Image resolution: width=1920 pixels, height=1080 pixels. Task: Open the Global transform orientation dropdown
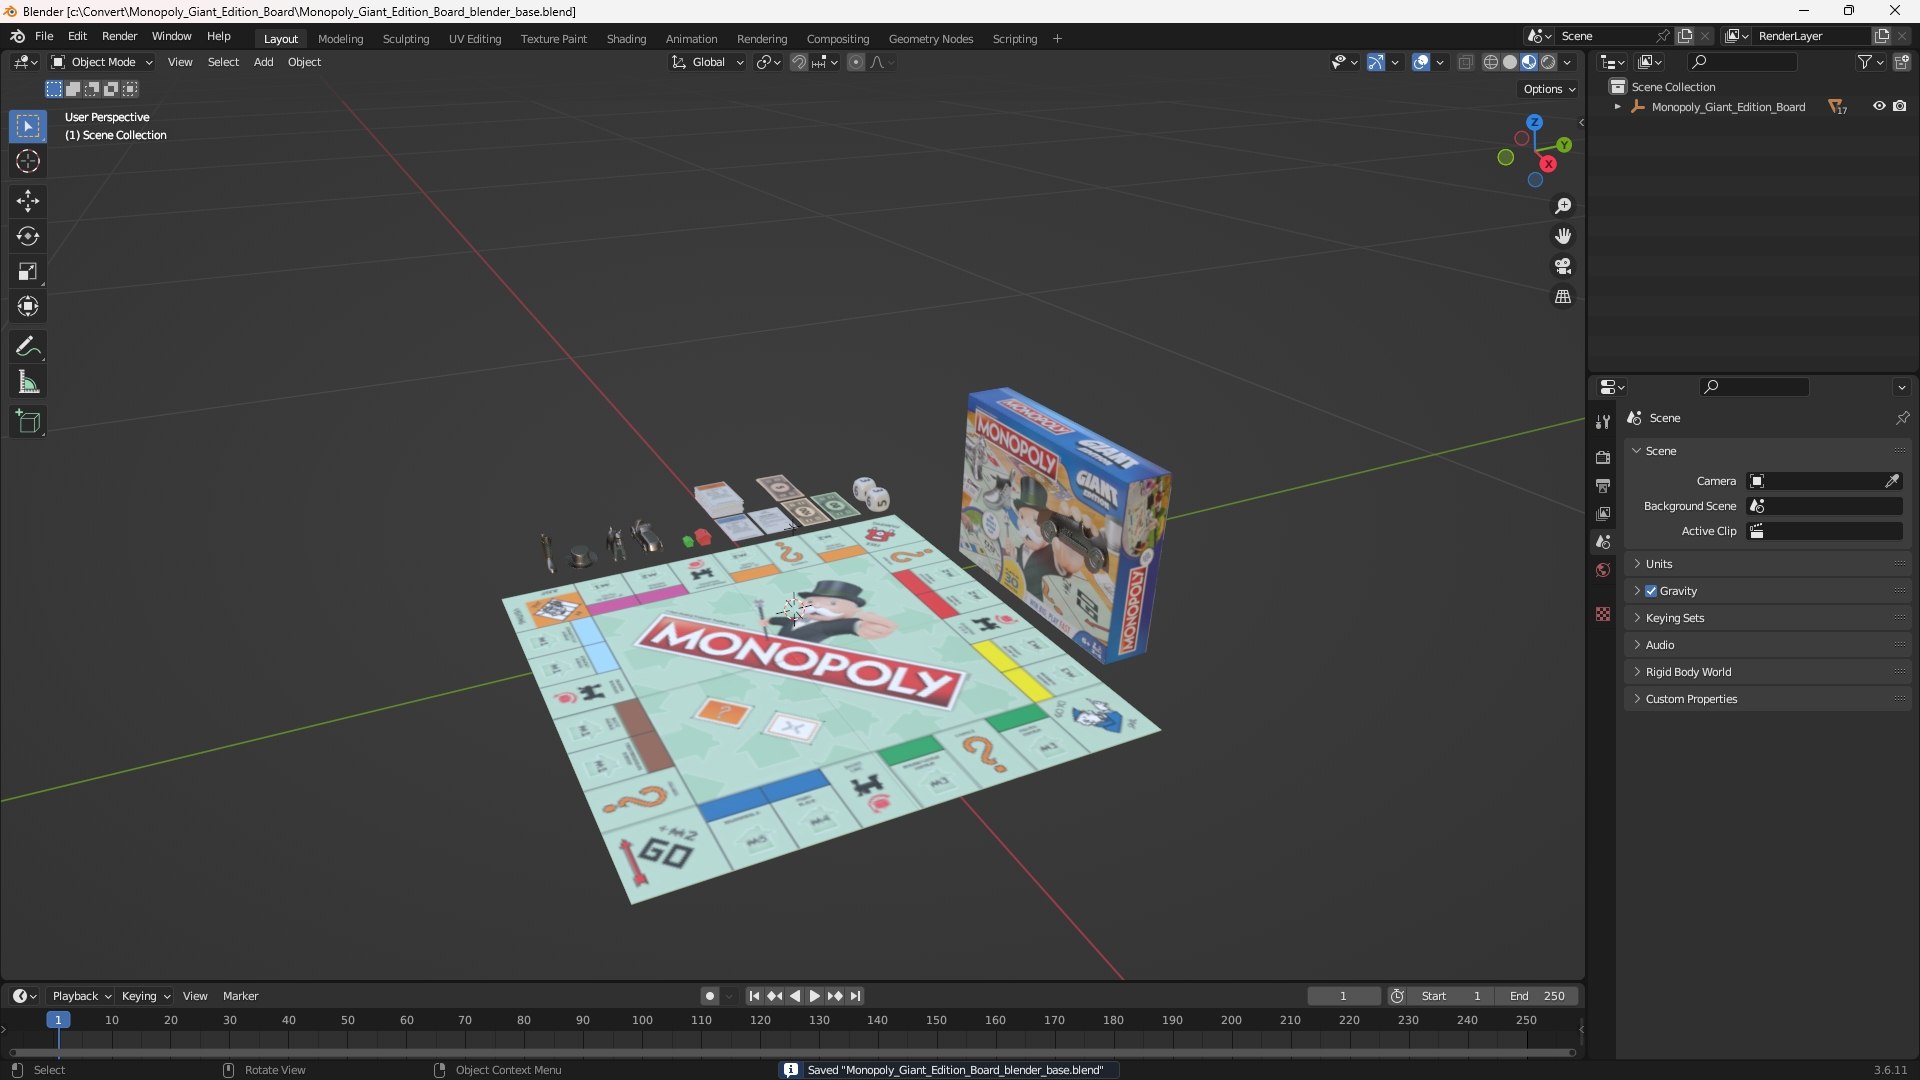[708, 62]
